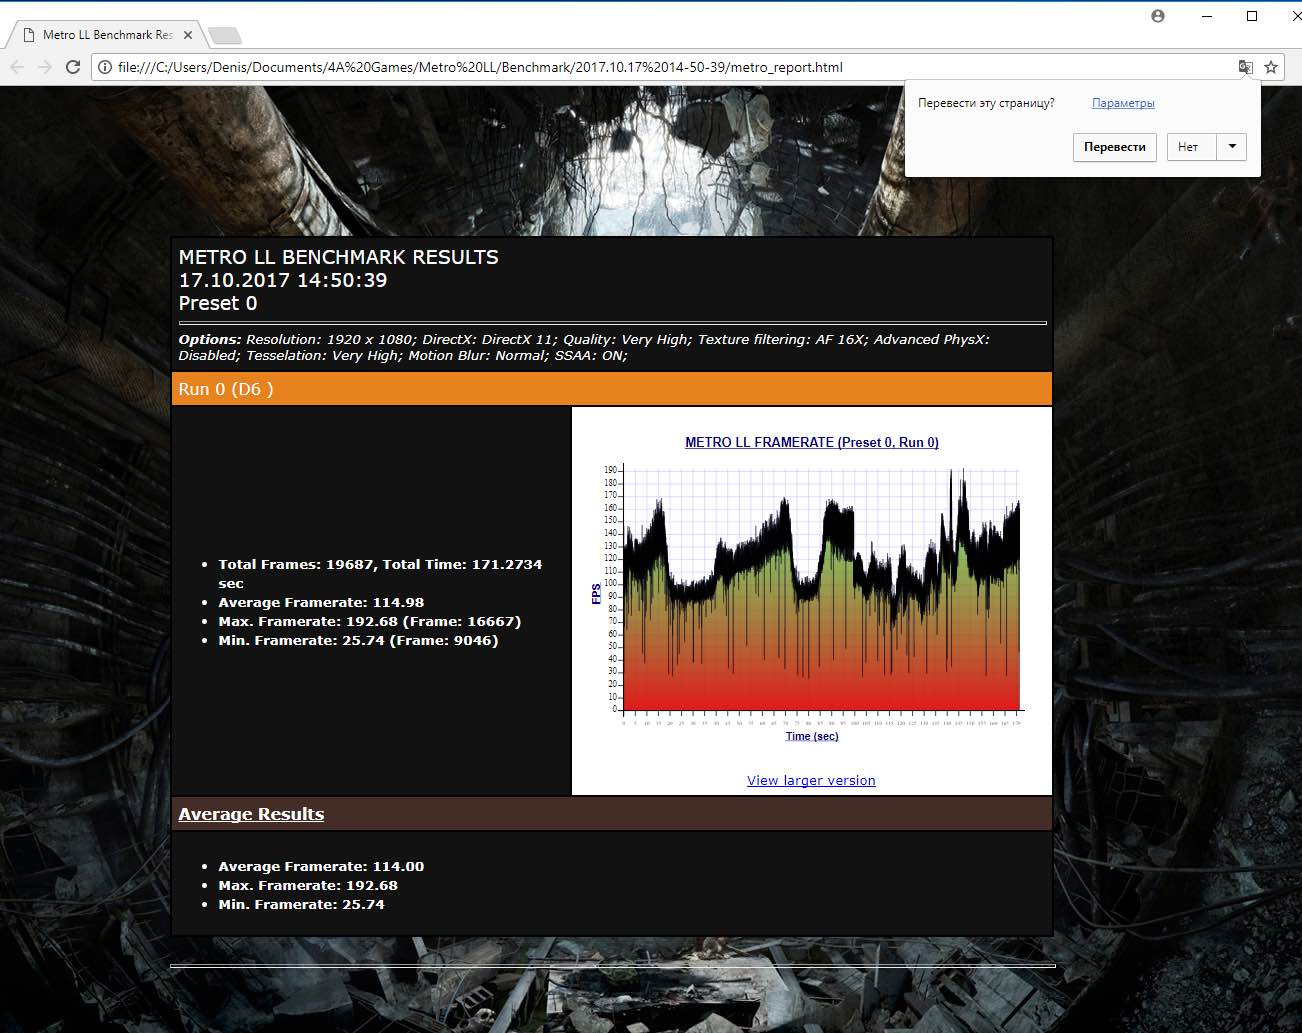Open a new tab next to Metro tab
The image size is (1302, 1033).
tap(225, 35)
